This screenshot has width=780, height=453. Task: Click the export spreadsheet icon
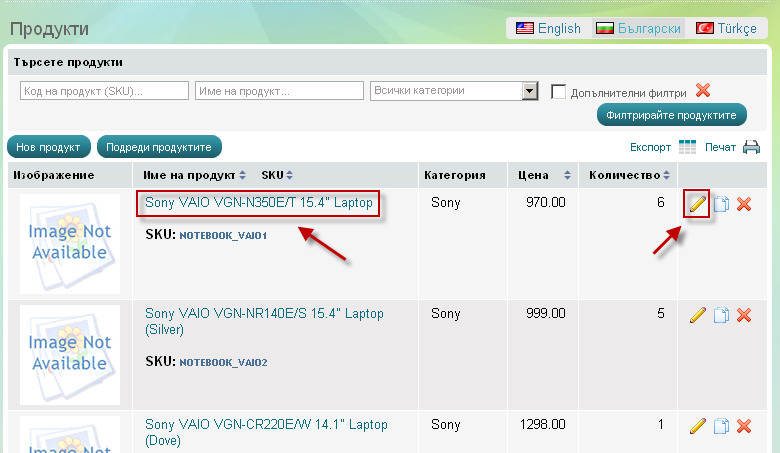(x=687, y=147)
